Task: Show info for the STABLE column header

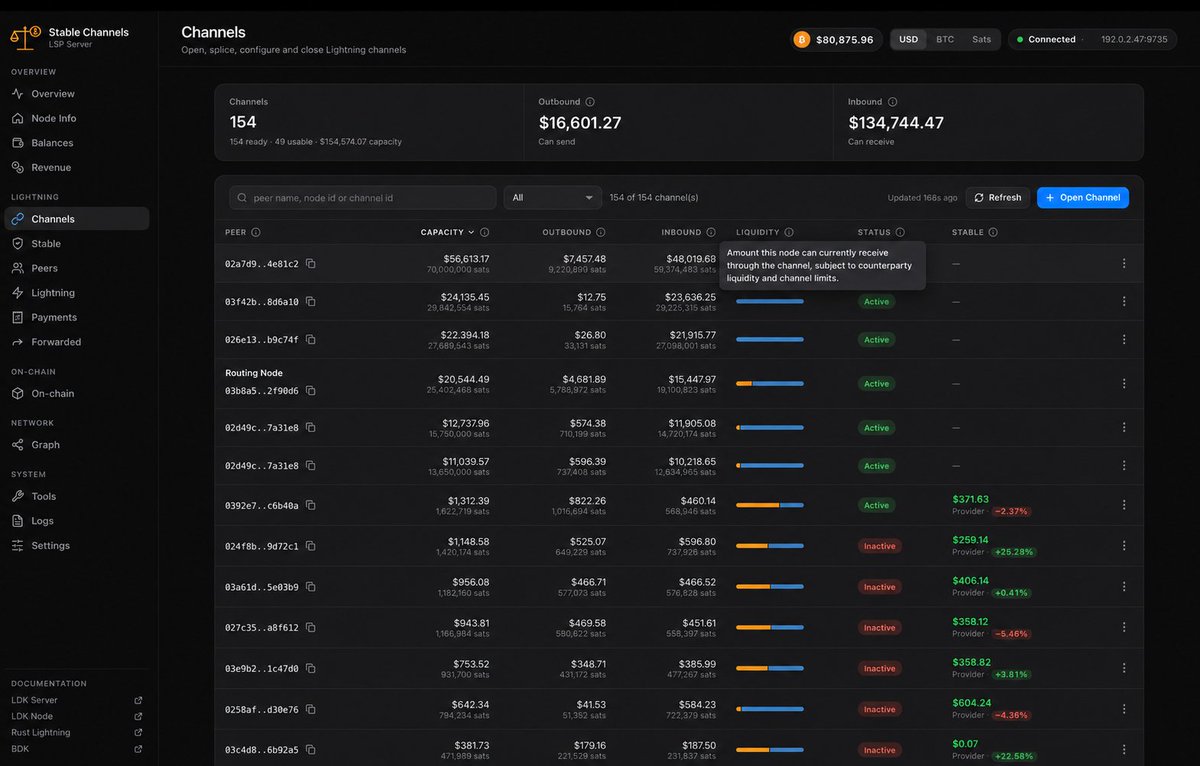Action: pyautogui.click(x=993, y=233)
